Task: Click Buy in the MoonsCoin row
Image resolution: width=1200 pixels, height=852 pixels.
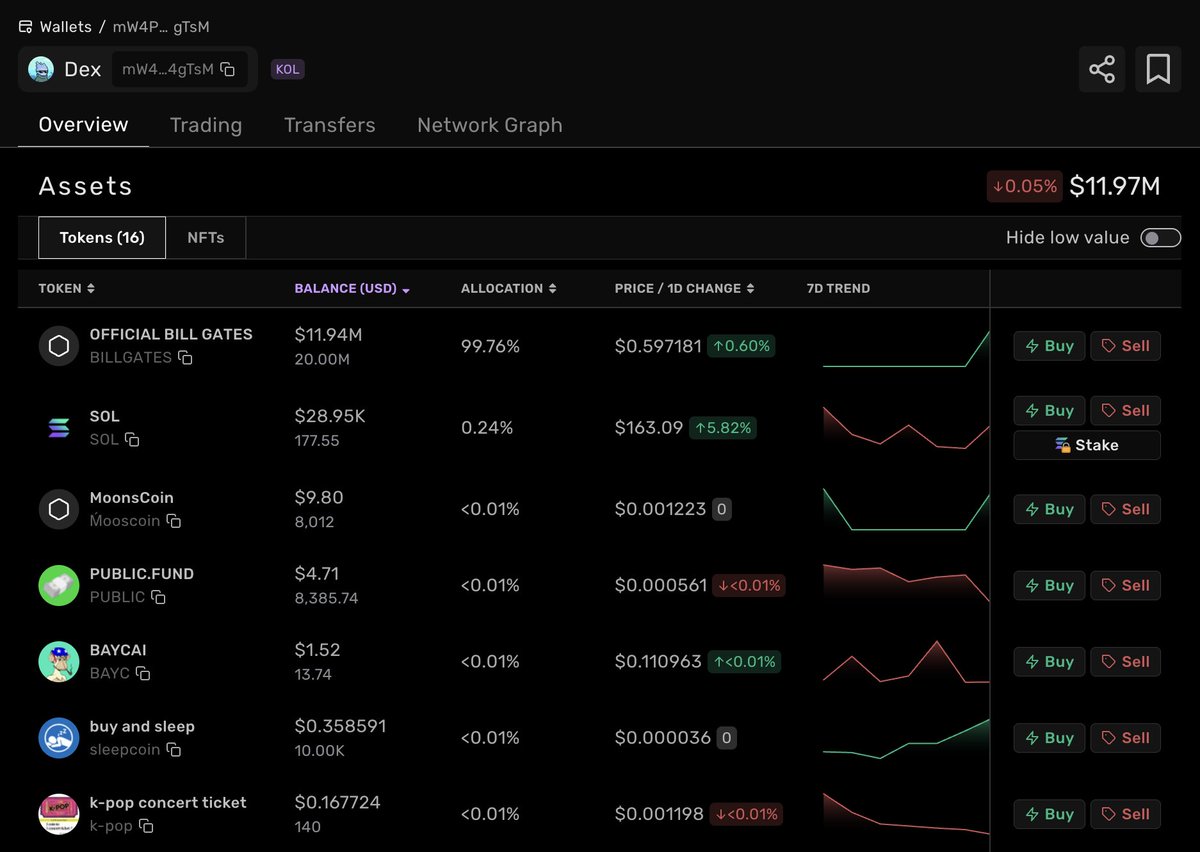Action: coord(1049,509)
